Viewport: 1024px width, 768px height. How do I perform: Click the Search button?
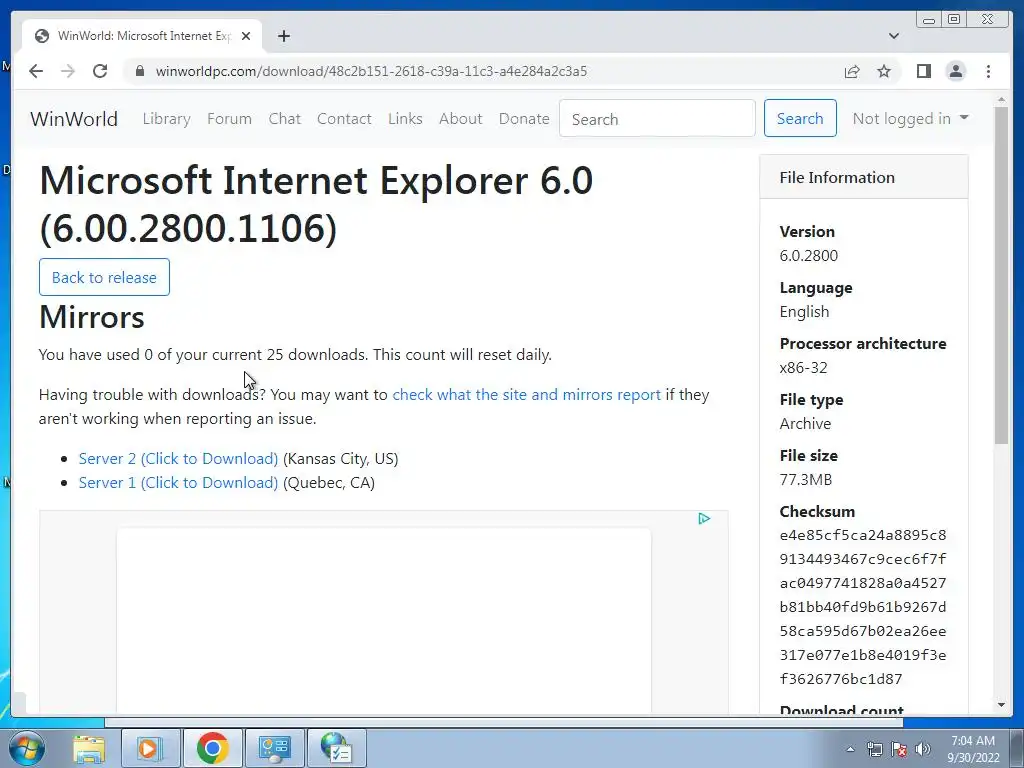pos(800,118)
